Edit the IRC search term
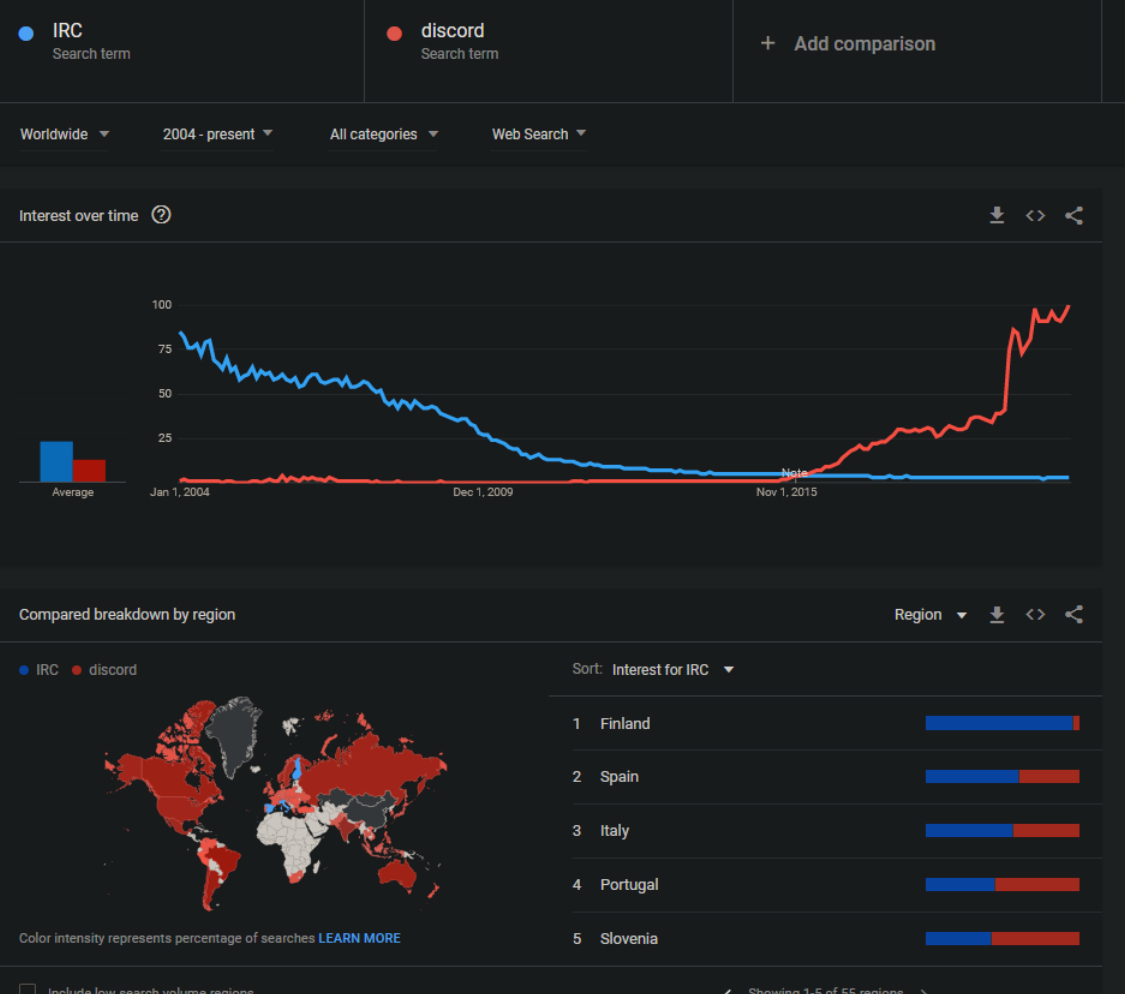This screenshot has height=994, width=1125. [x=91, y=41]
